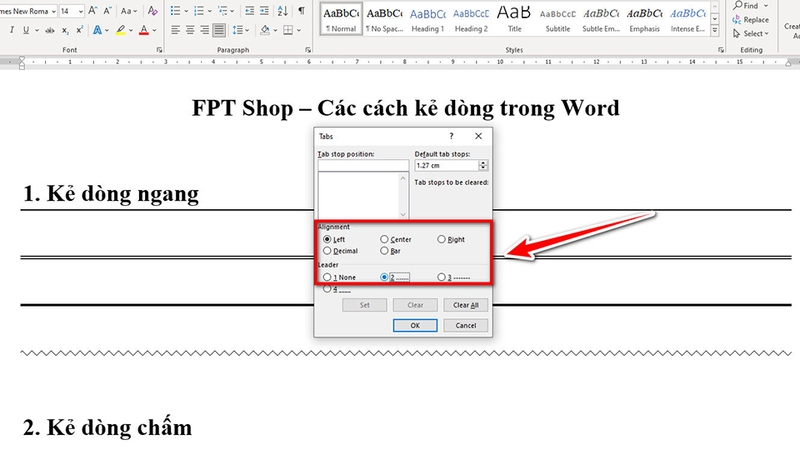Click the Text Effects icon
This screenshot has width=800, height=450.
tap(97, 31)
